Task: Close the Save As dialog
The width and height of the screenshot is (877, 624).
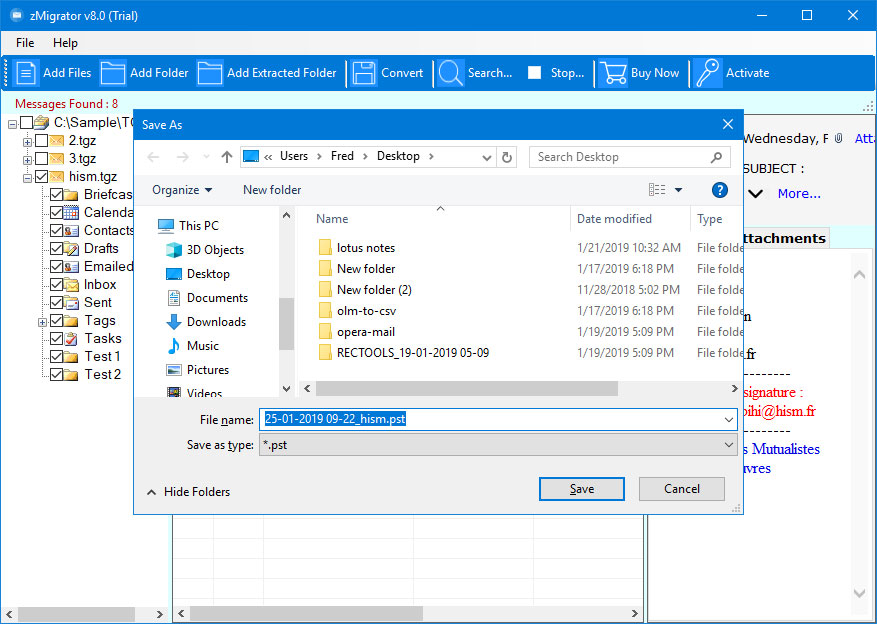Action: tap(728, 125)
